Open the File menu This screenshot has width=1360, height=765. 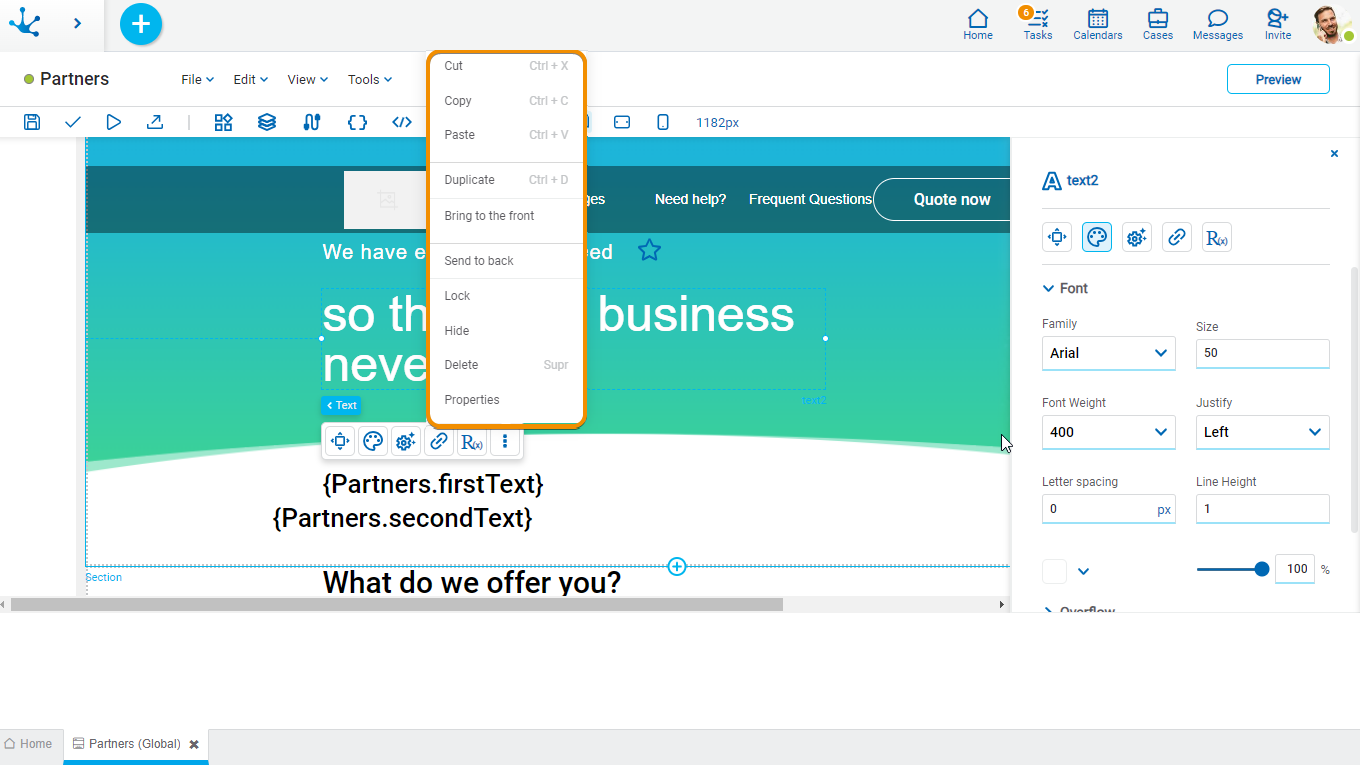(x=197, y=79)
